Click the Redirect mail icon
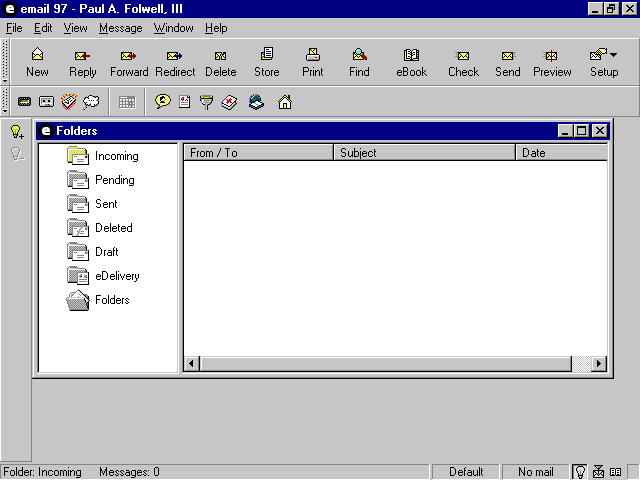The height and width of the screenshot is (480, 640). (175, 62)
